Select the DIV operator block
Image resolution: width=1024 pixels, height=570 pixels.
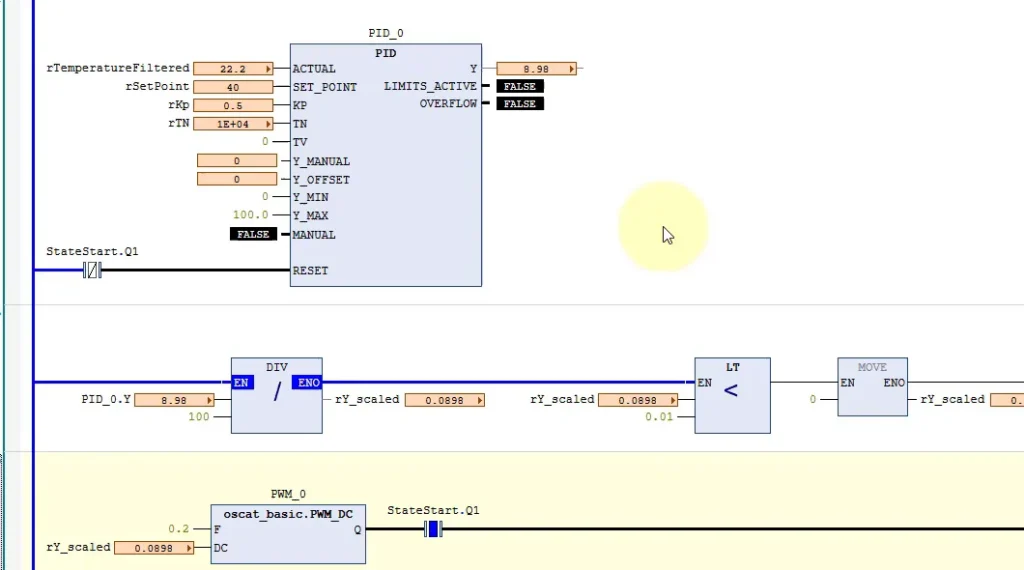click(x=277, y=395)
